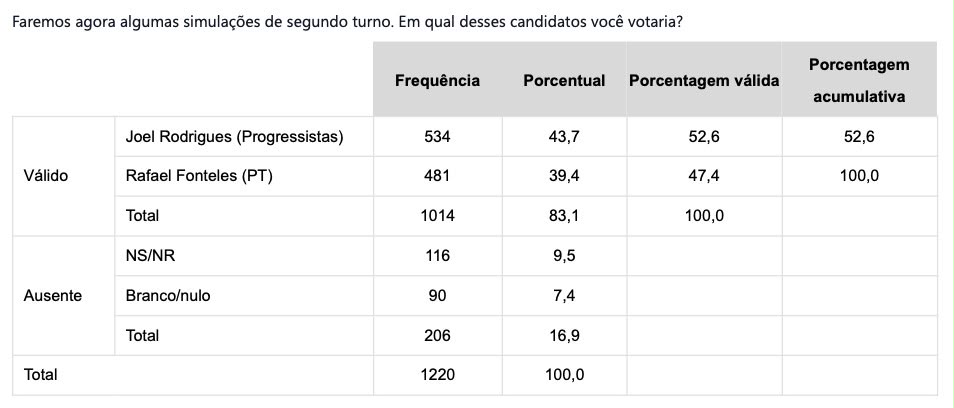Select the Frequência column header

click(437, 81)
